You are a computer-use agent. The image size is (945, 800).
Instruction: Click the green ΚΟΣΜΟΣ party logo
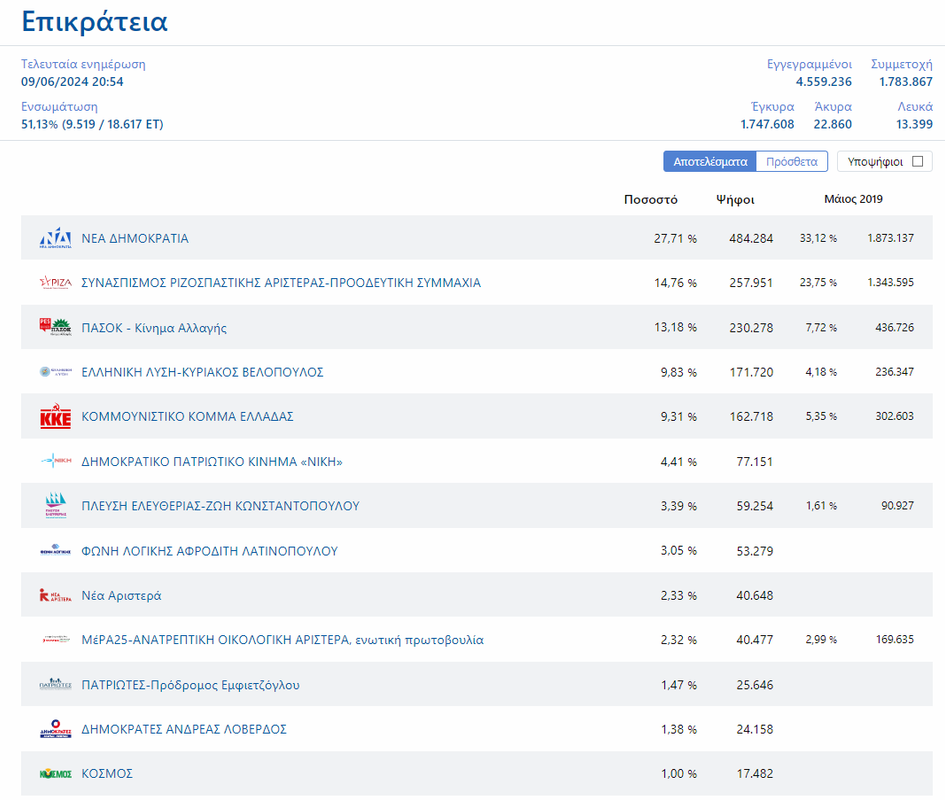pos(55,773)
